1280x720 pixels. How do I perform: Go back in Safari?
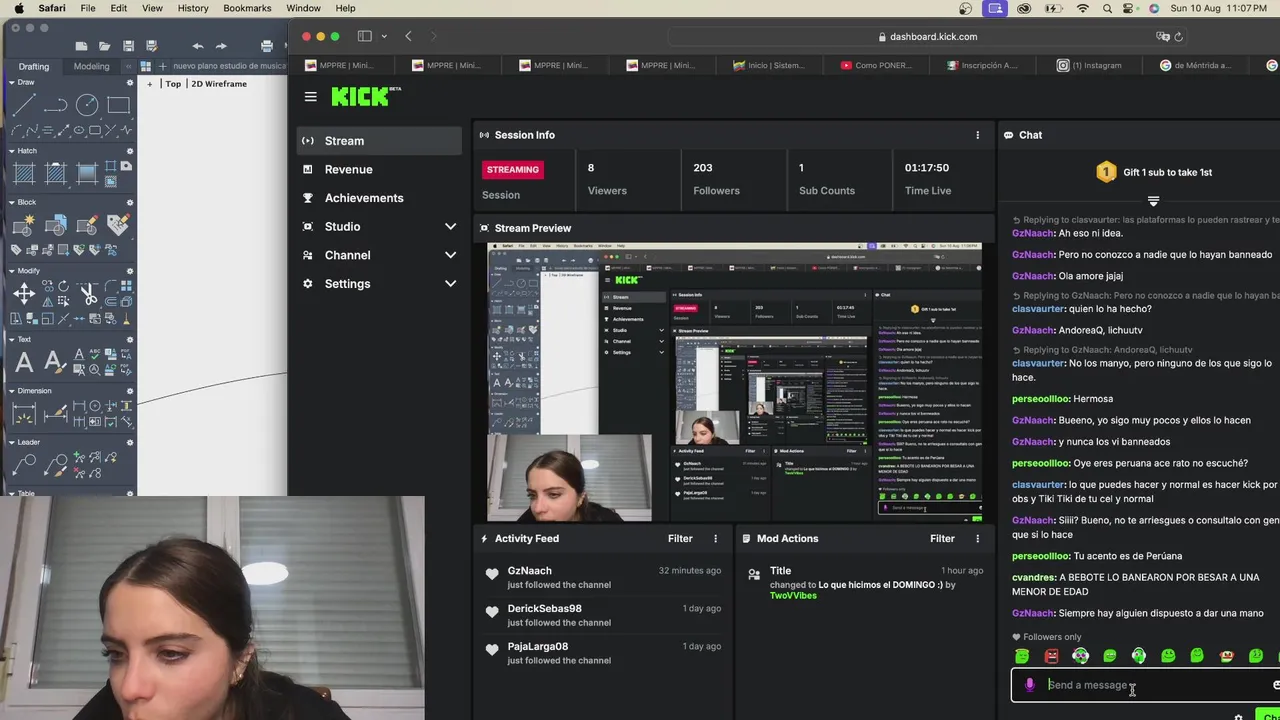pos(408,36)
